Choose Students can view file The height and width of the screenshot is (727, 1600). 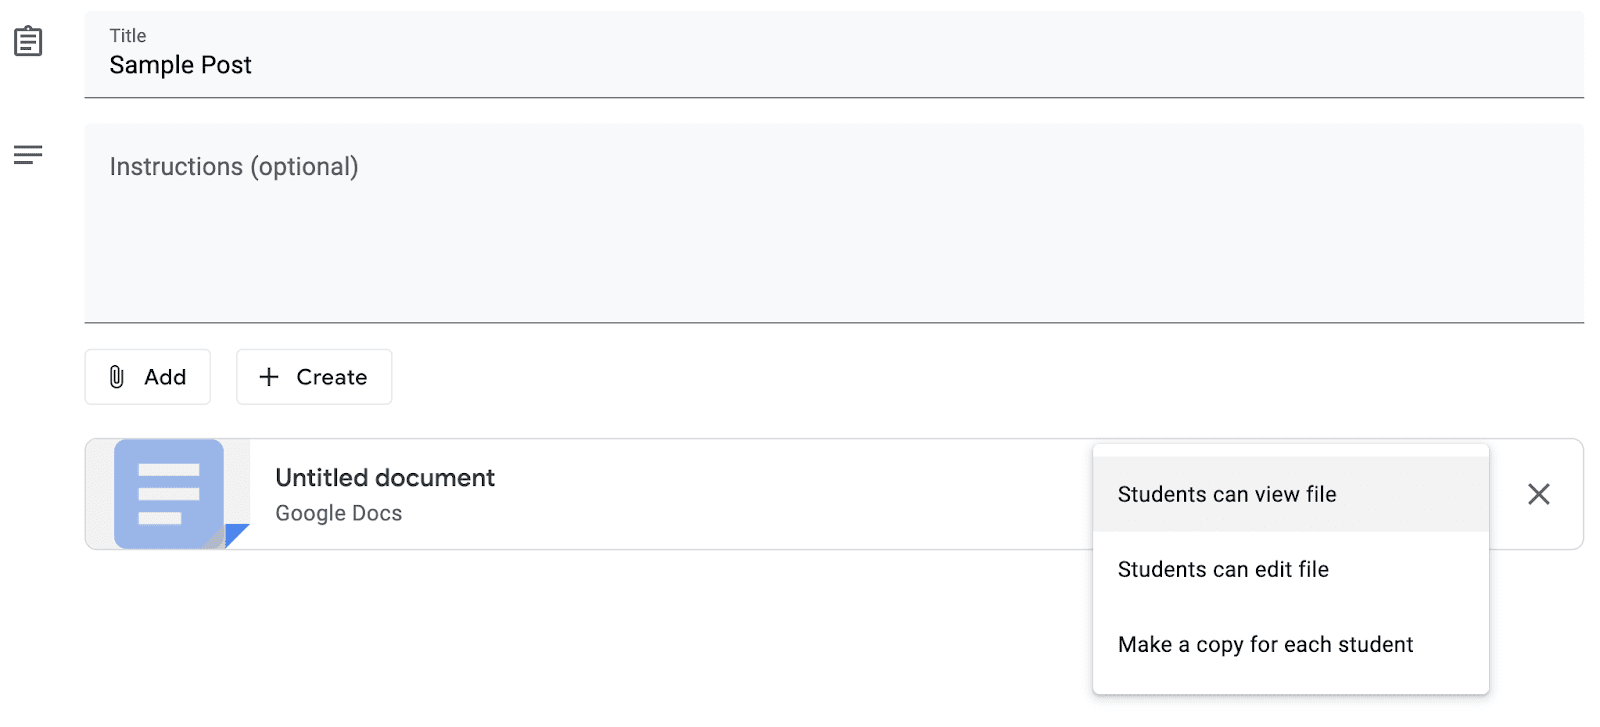tap(1291, 494)
